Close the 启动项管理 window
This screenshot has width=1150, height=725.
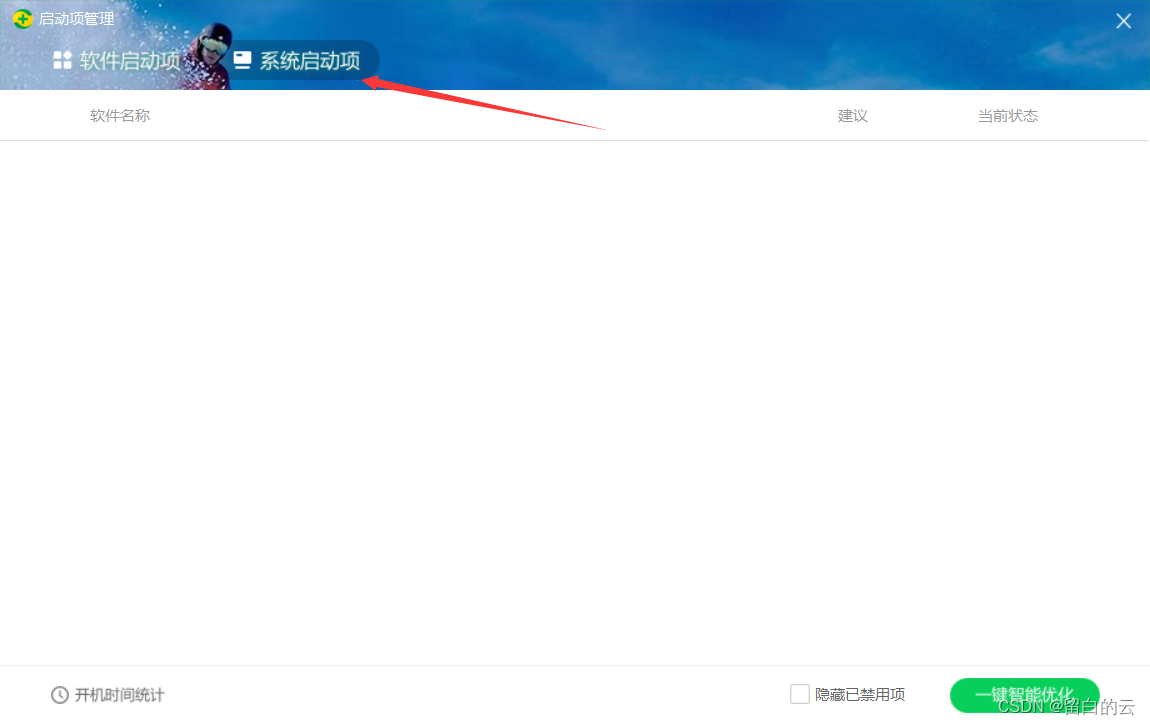[x=1123, y=21]
